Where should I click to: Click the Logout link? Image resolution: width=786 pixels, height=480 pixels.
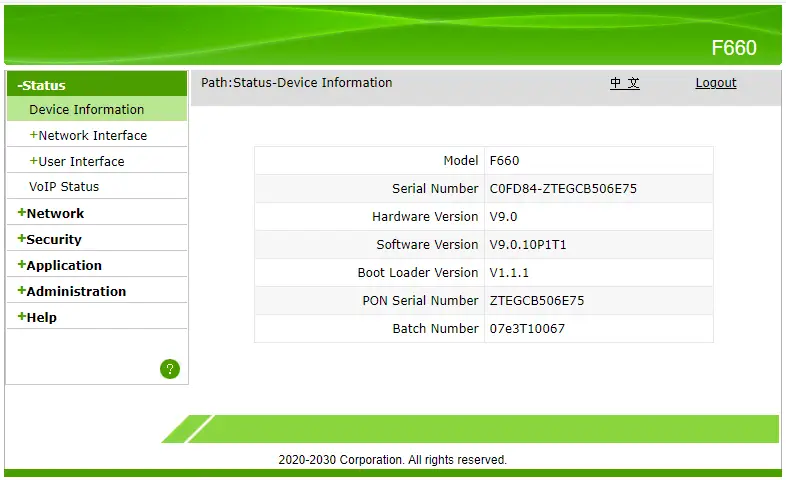716,83
